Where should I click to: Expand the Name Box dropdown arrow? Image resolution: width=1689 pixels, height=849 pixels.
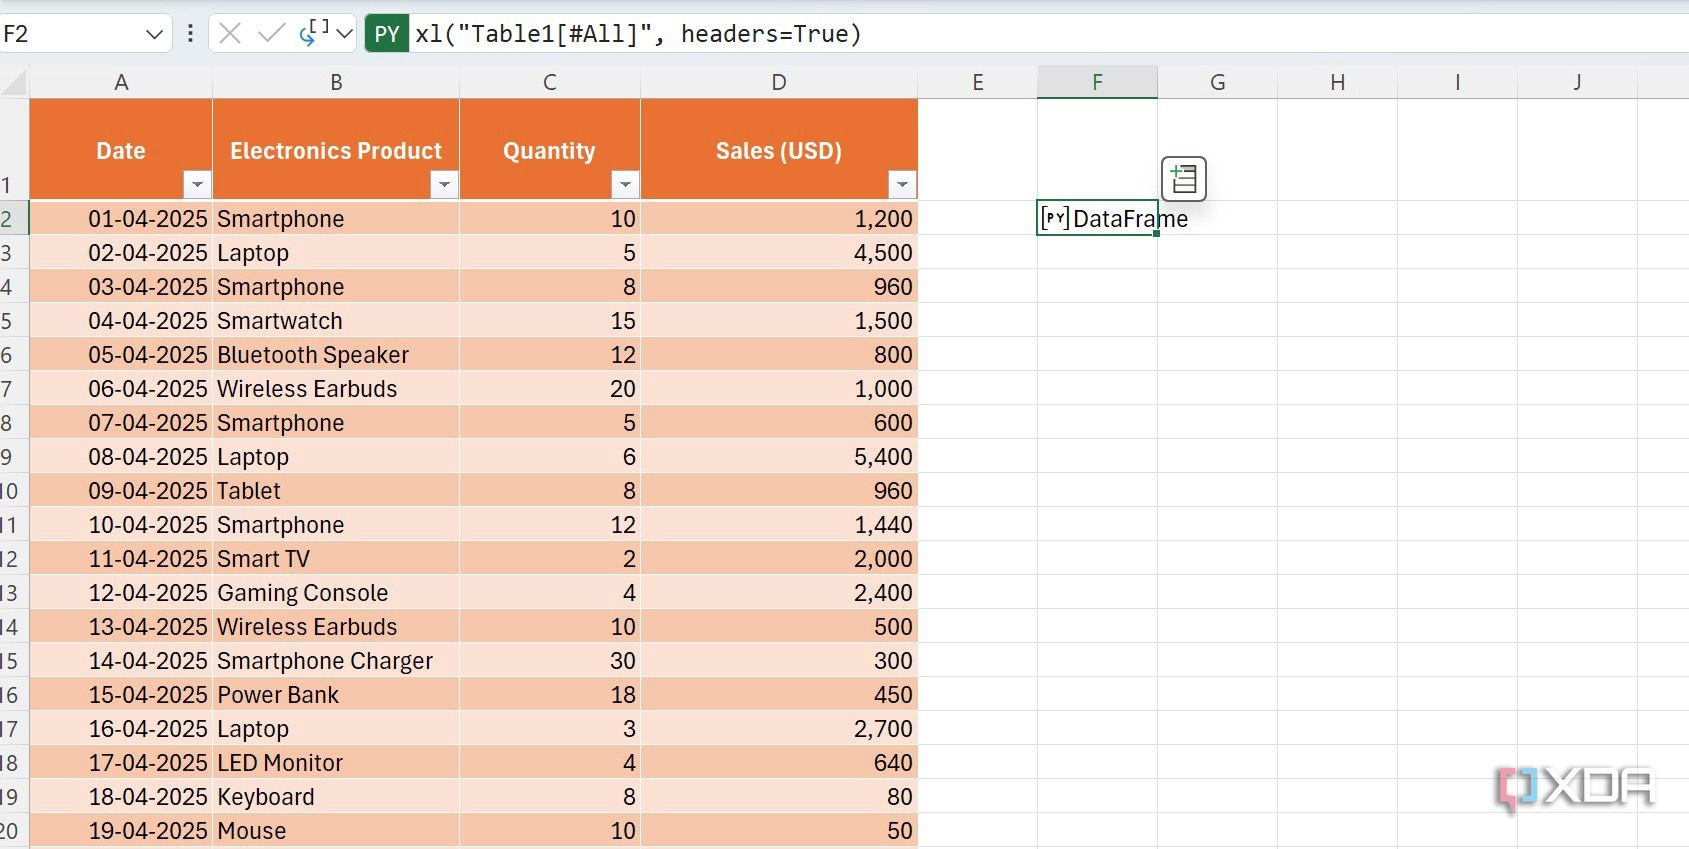154,34
